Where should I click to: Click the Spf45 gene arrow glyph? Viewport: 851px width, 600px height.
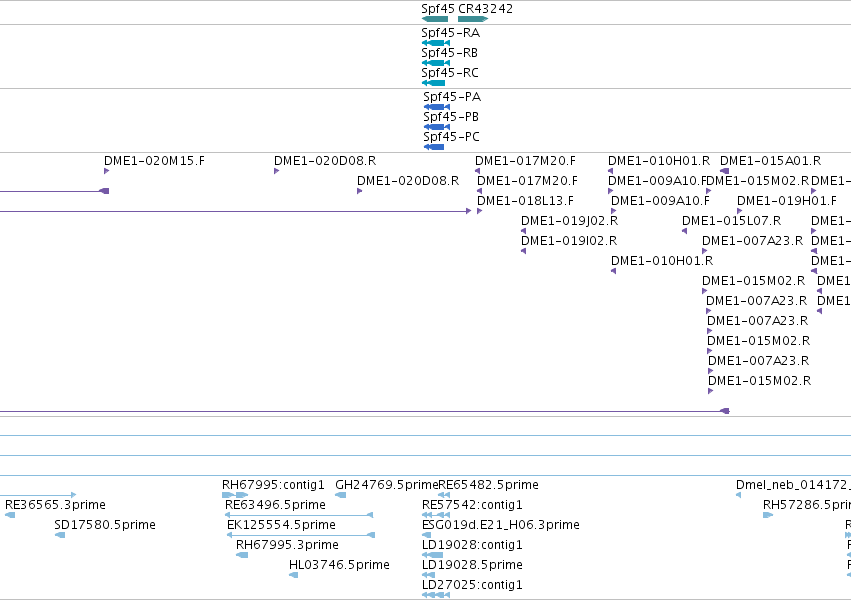pos(435,19)
